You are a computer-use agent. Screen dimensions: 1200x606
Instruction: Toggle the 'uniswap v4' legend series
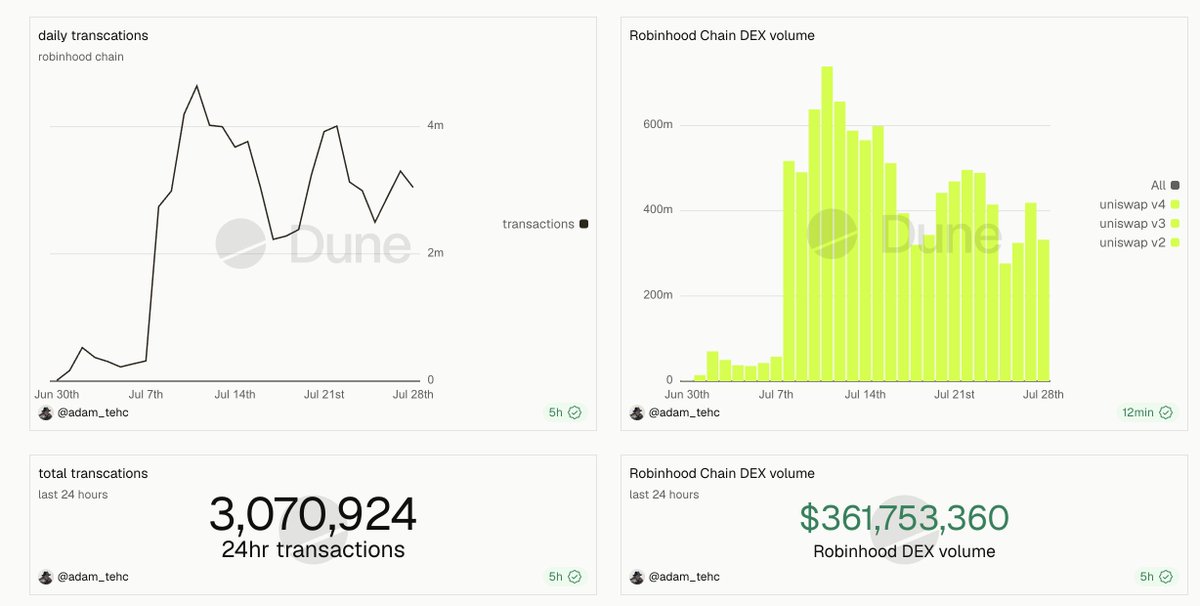[1139, 204]
